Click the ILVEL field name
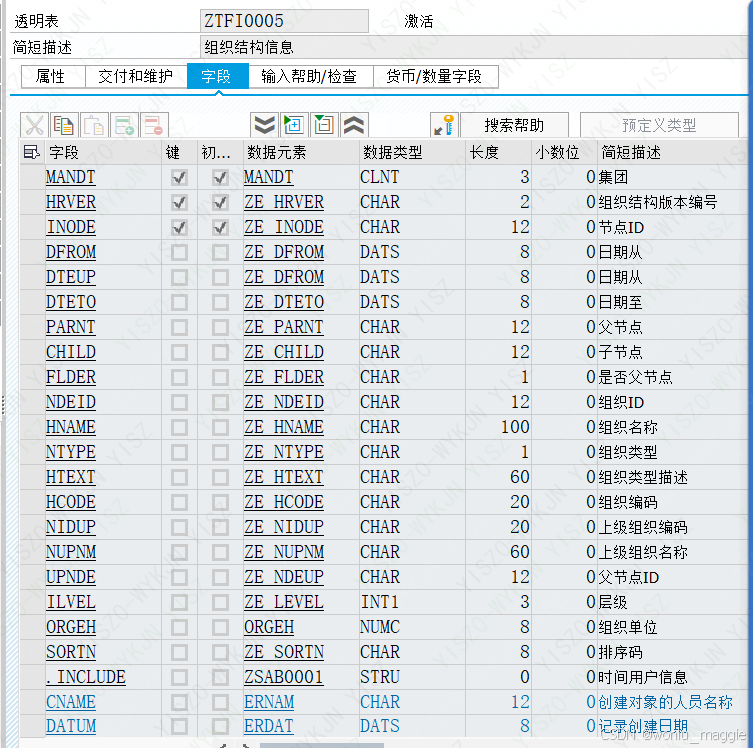Viewport: 753px width, 748px height. click(71, 602)
